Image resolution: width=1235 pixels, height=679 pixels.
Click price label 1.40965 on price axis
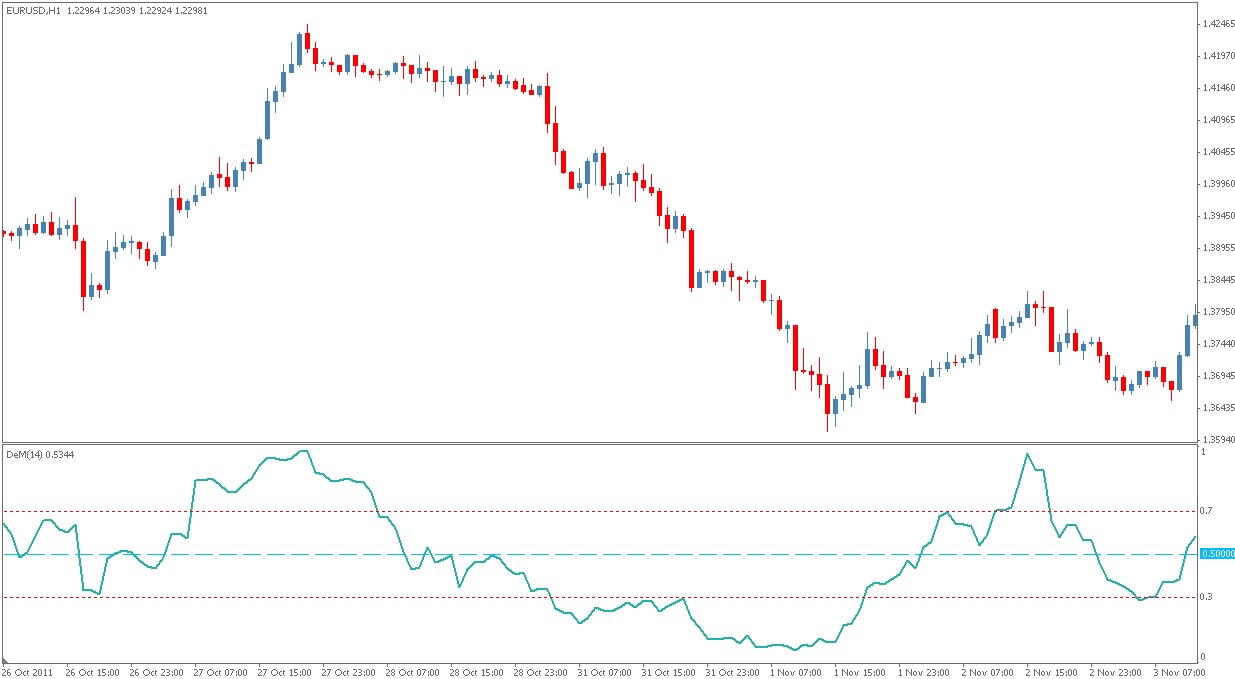pyautogui.click(x=1219, y=120)
